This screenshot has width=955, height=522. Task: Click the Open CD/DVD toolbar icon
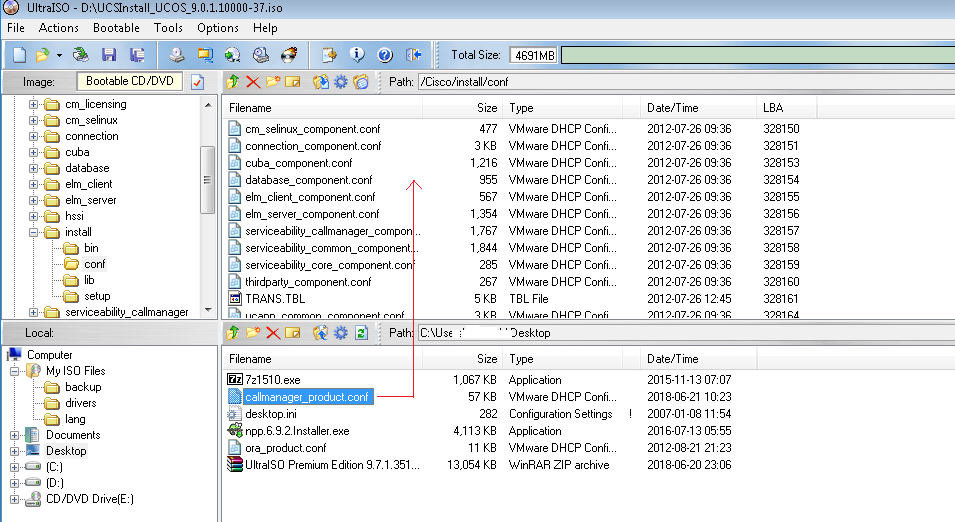click(80, 55)
